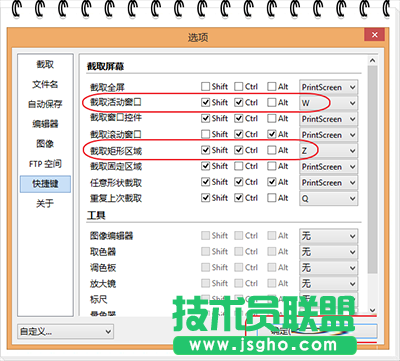Open the 自定义... dropdown
The height and width of the screenshot is (361, 400).
pyautogui.click(x=65, y=331)
